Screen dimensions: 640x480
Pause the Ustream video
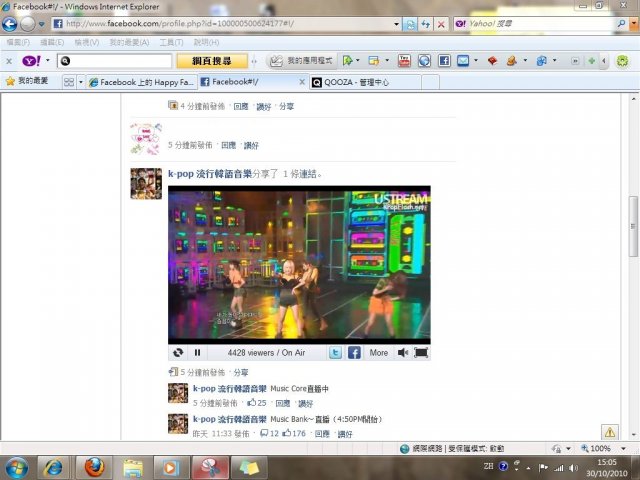coord(198,353)
